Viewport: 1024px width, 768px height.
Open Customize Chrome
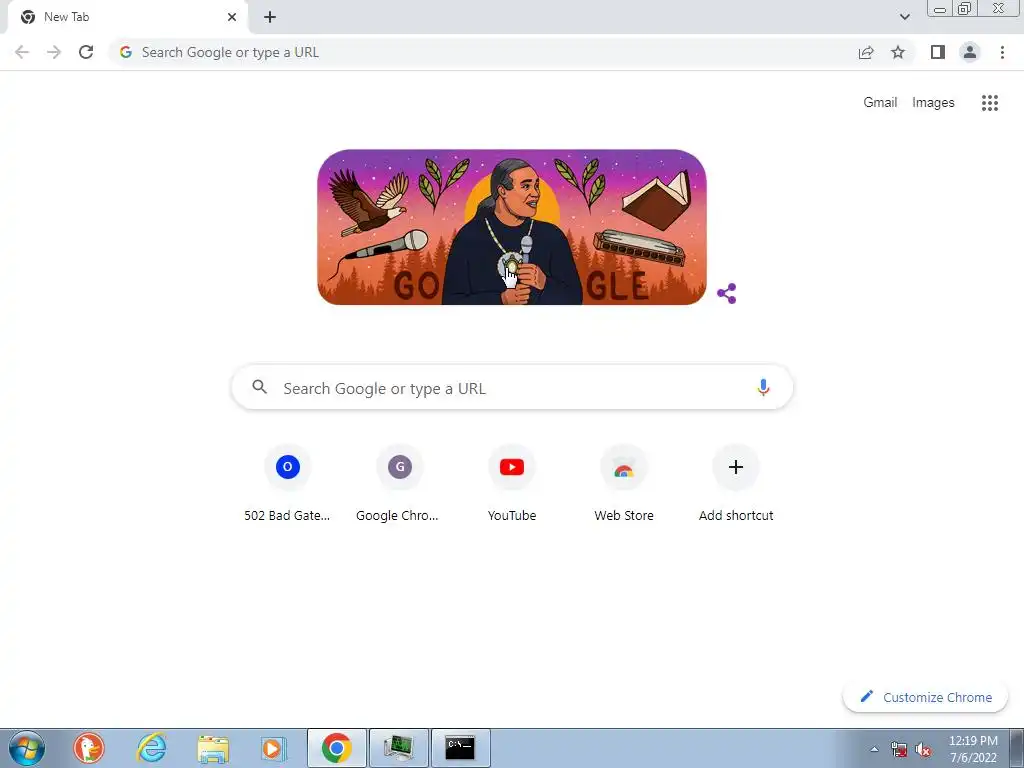pos(925,697)
